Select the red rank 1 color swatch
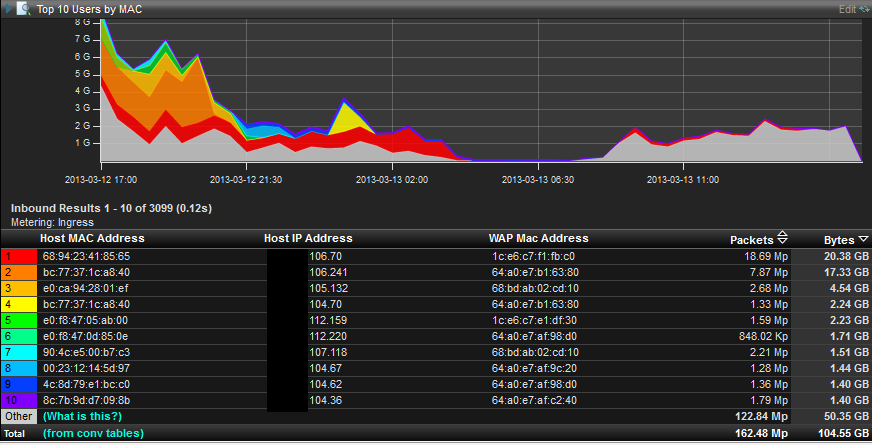The image size is (872, 445). [18, 256]
